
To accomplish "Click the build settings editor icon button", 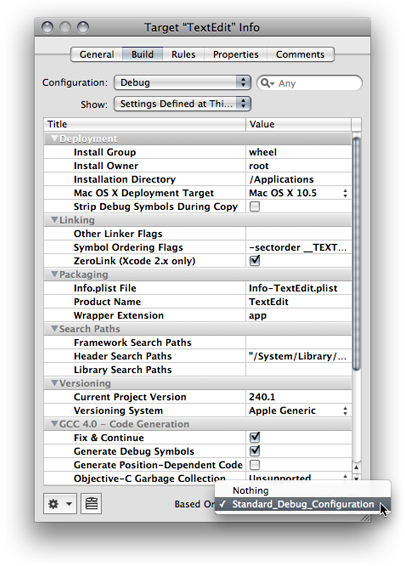I will [x=91, y=503].
